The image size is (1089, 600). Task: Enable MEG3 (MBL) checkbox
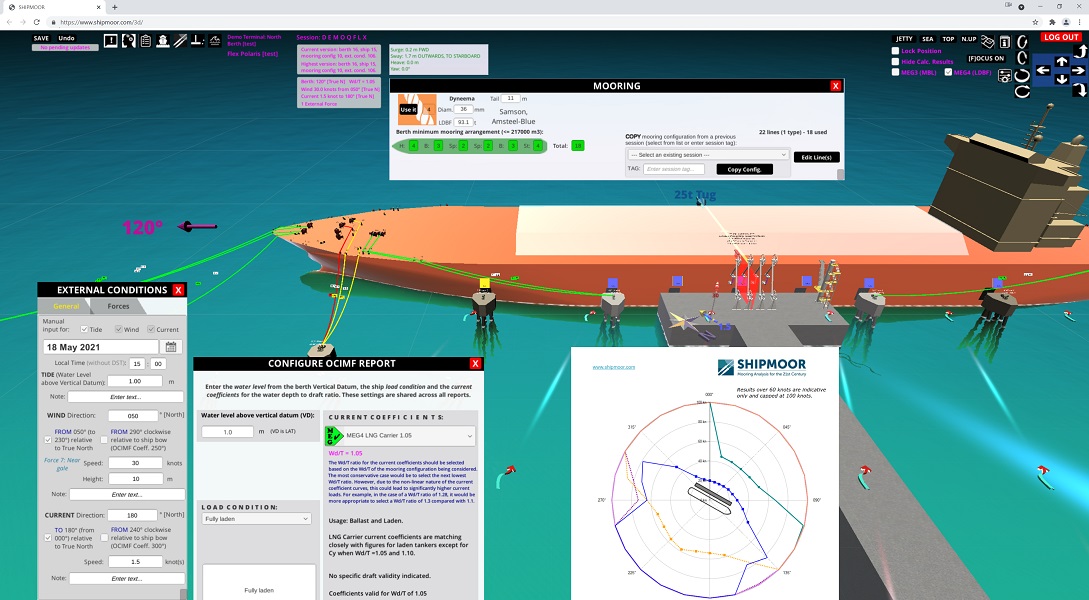[895, 72]
